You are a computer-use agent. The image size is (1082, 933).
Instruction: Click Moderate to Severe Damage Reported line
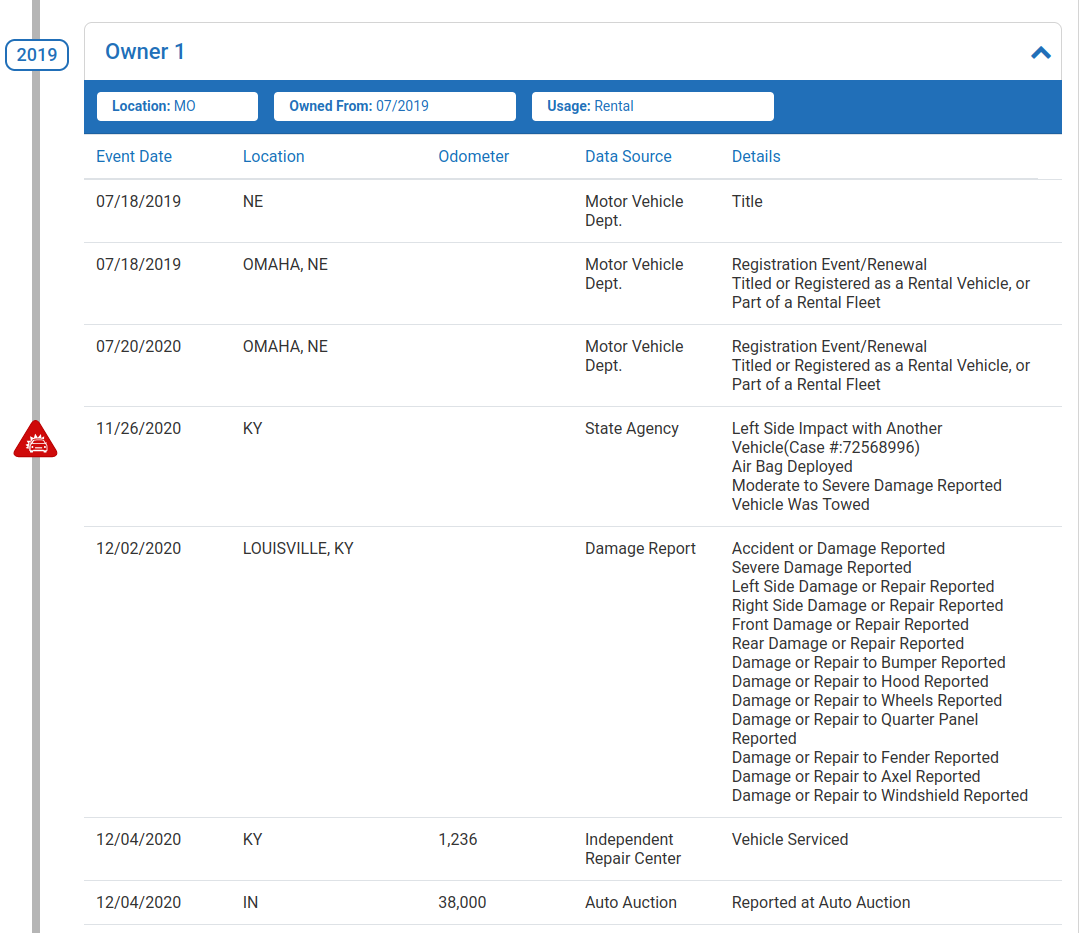click(866, 486)
